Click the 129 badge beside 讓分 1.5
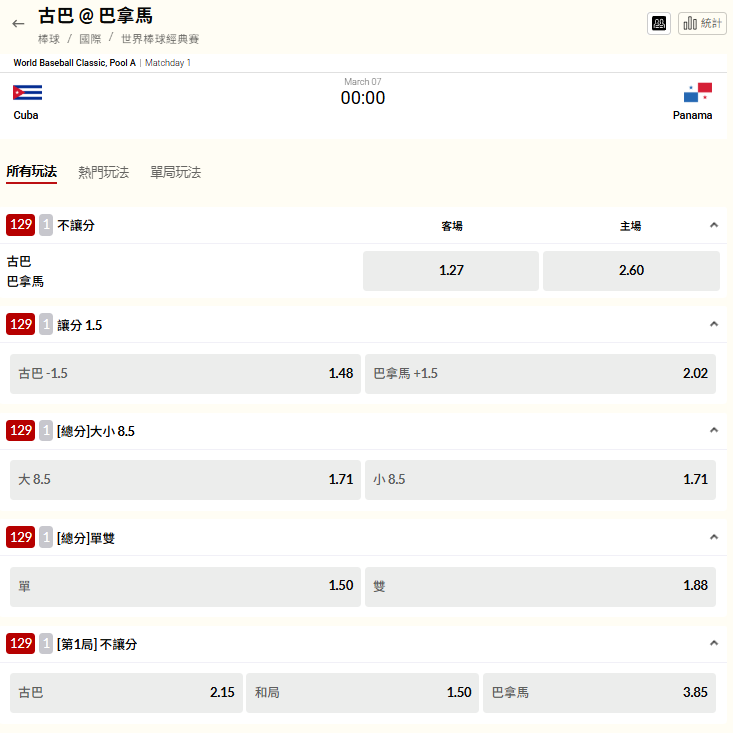This screenshot has width=733, height=733. (20, 324)
